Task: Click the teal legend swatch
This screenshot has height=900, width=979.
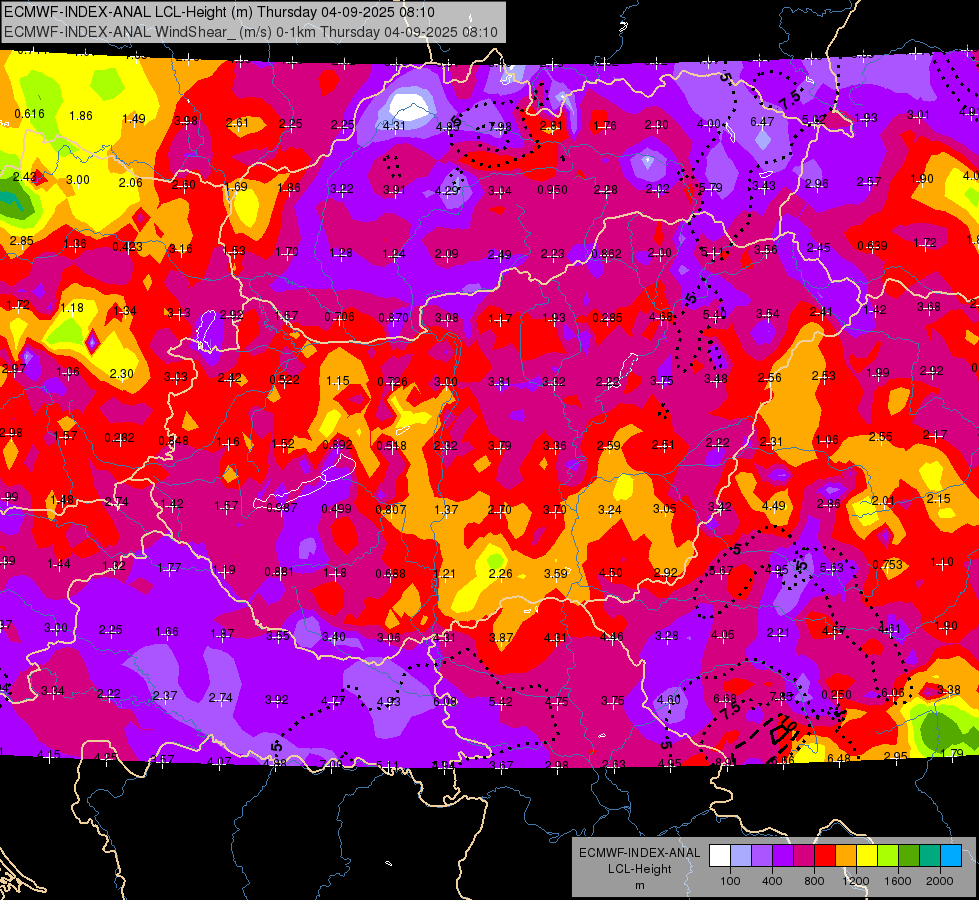Action: pyautogui.click(x=930, y=855)
